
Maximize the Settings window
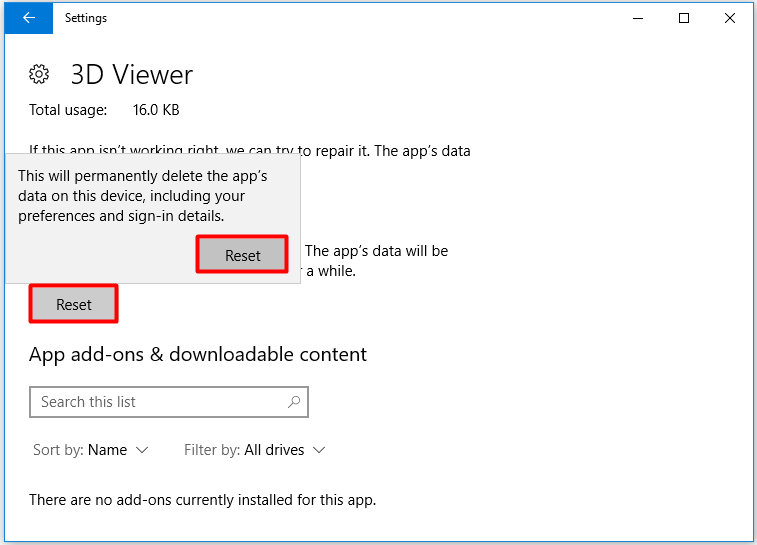pyautogui.click(x=684, y=18)
